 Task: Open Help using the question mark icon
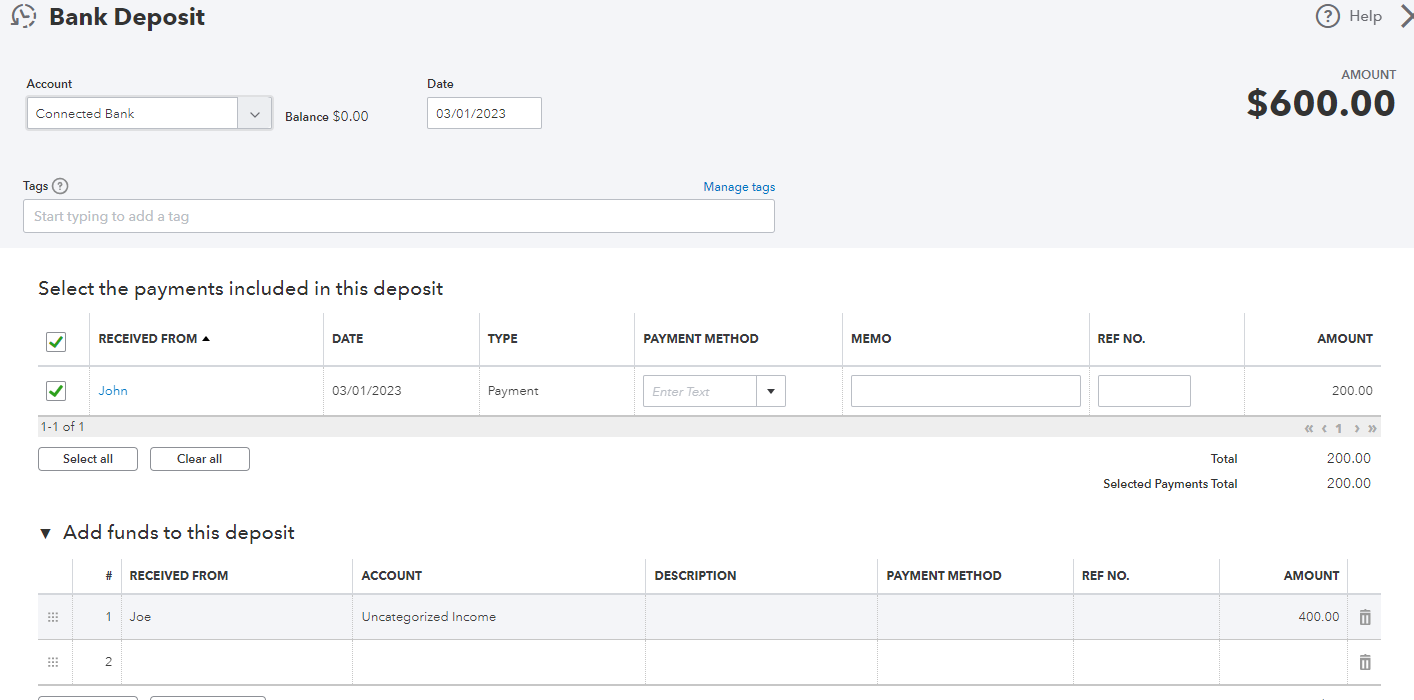(1327, 16)
